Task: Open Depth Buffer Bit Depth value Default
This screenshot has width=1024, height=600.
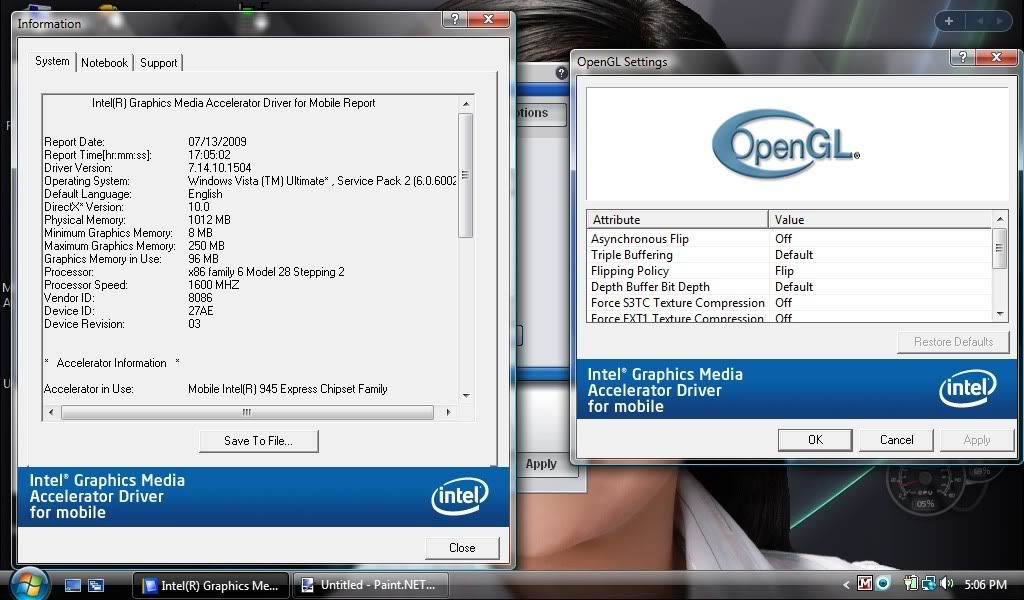Action: 793,287
